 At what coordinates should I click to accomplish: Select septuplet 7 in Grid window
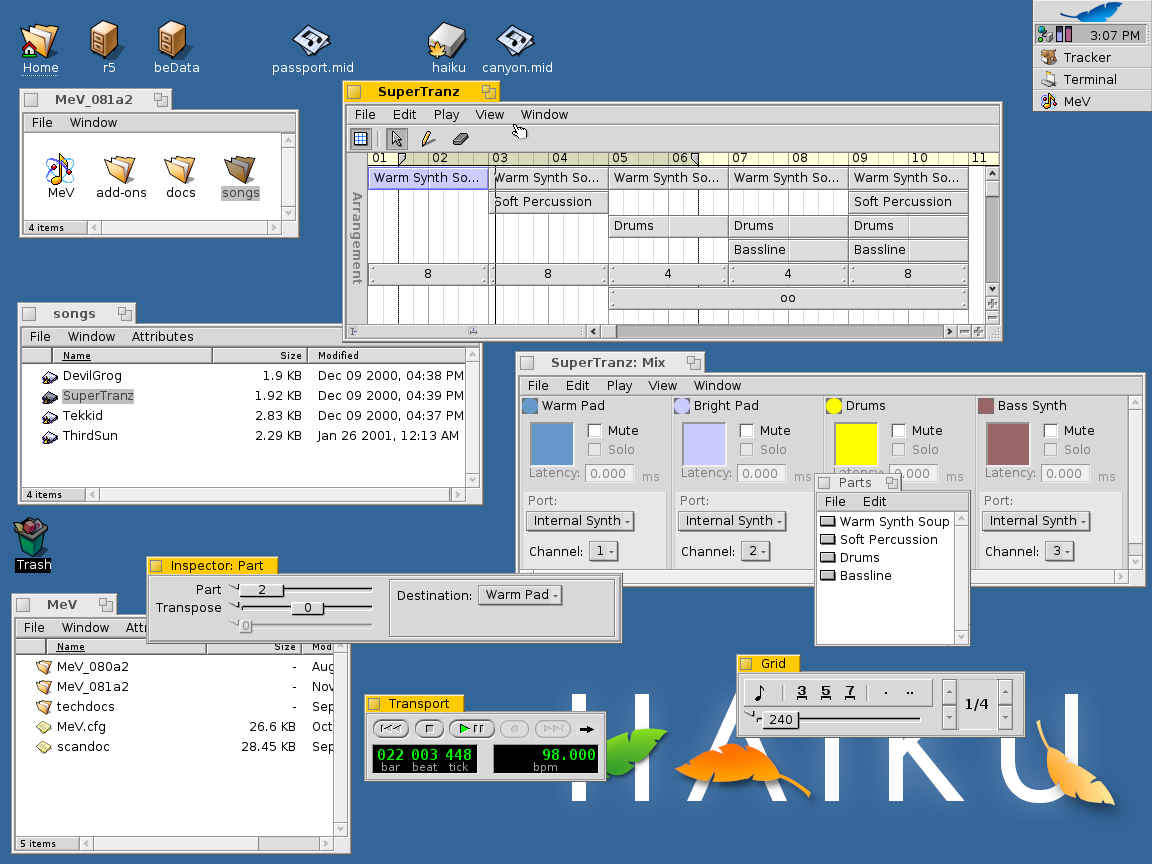(850, 692)
